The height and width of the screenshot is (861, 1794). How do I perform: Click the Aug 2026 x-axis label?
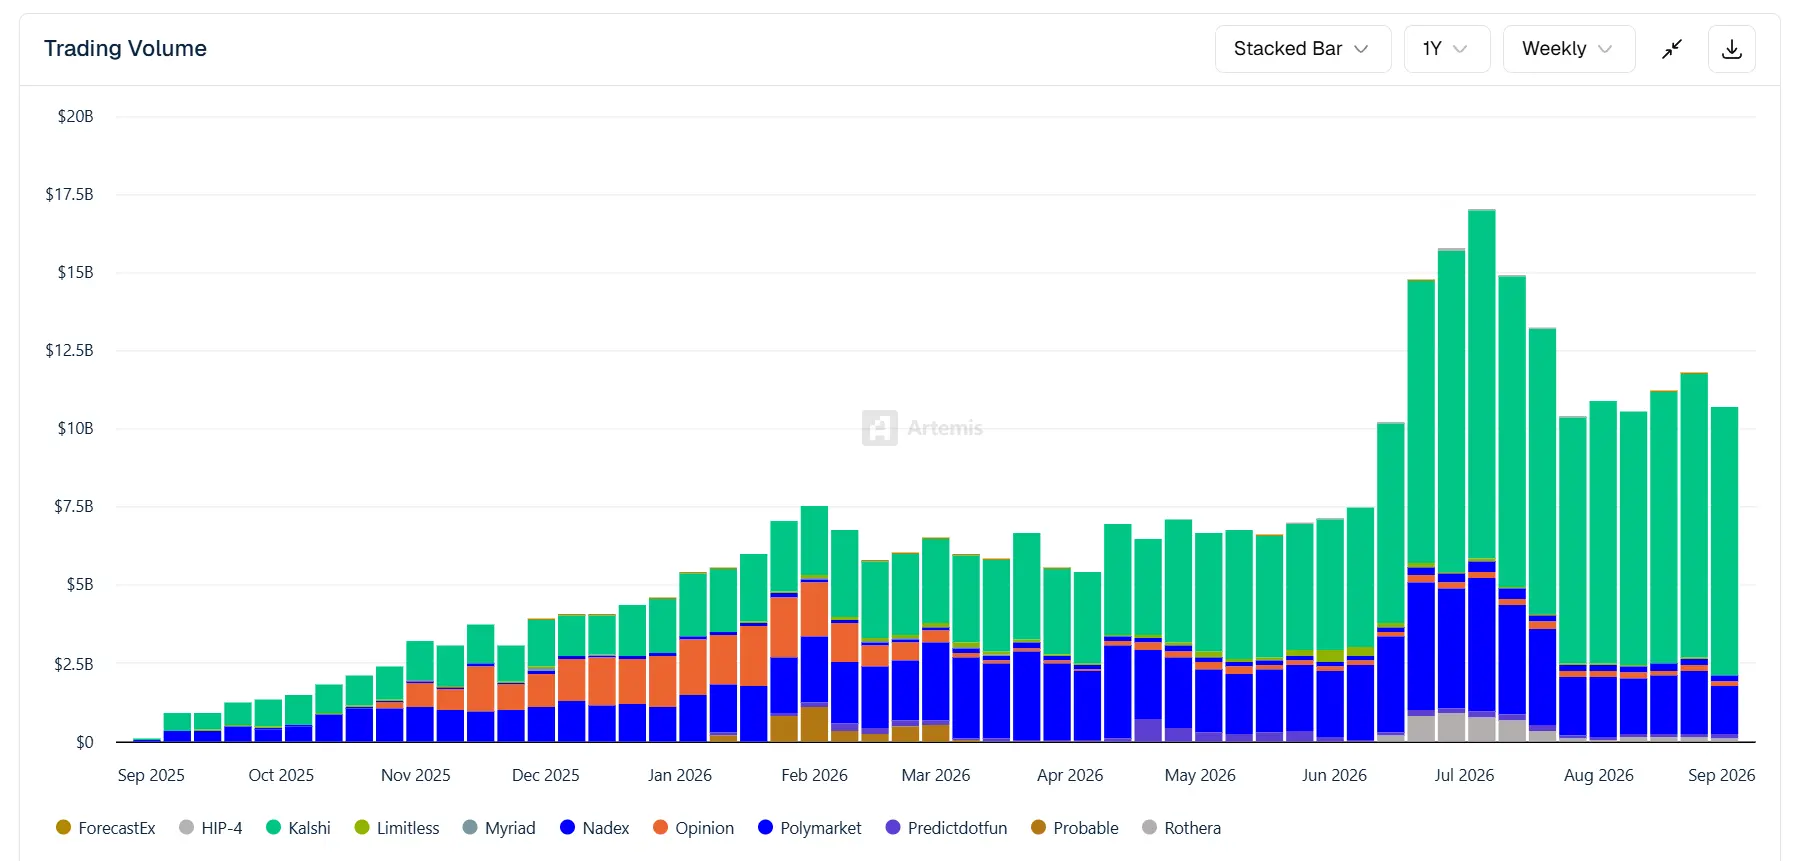pos(1599,775)
